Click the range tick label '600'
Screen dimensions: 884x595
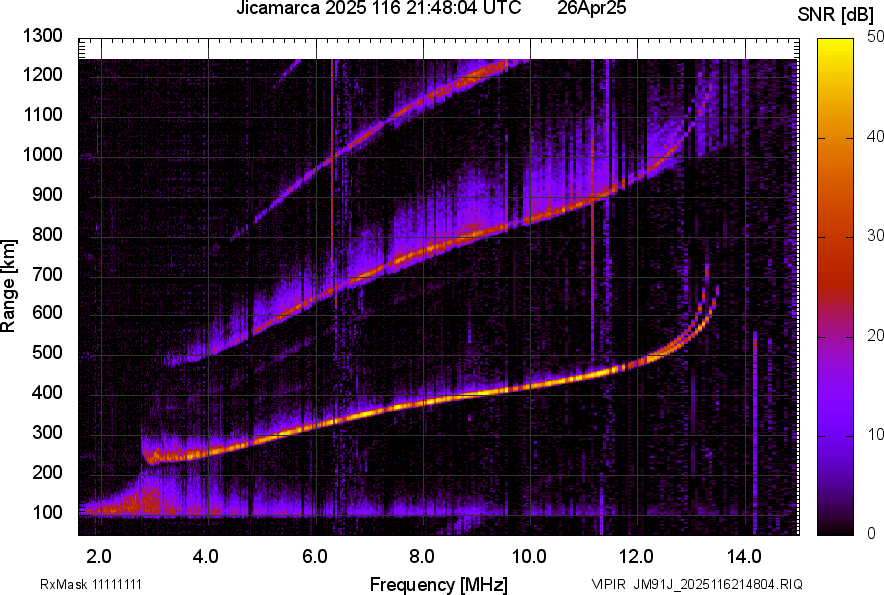point(47,312)
